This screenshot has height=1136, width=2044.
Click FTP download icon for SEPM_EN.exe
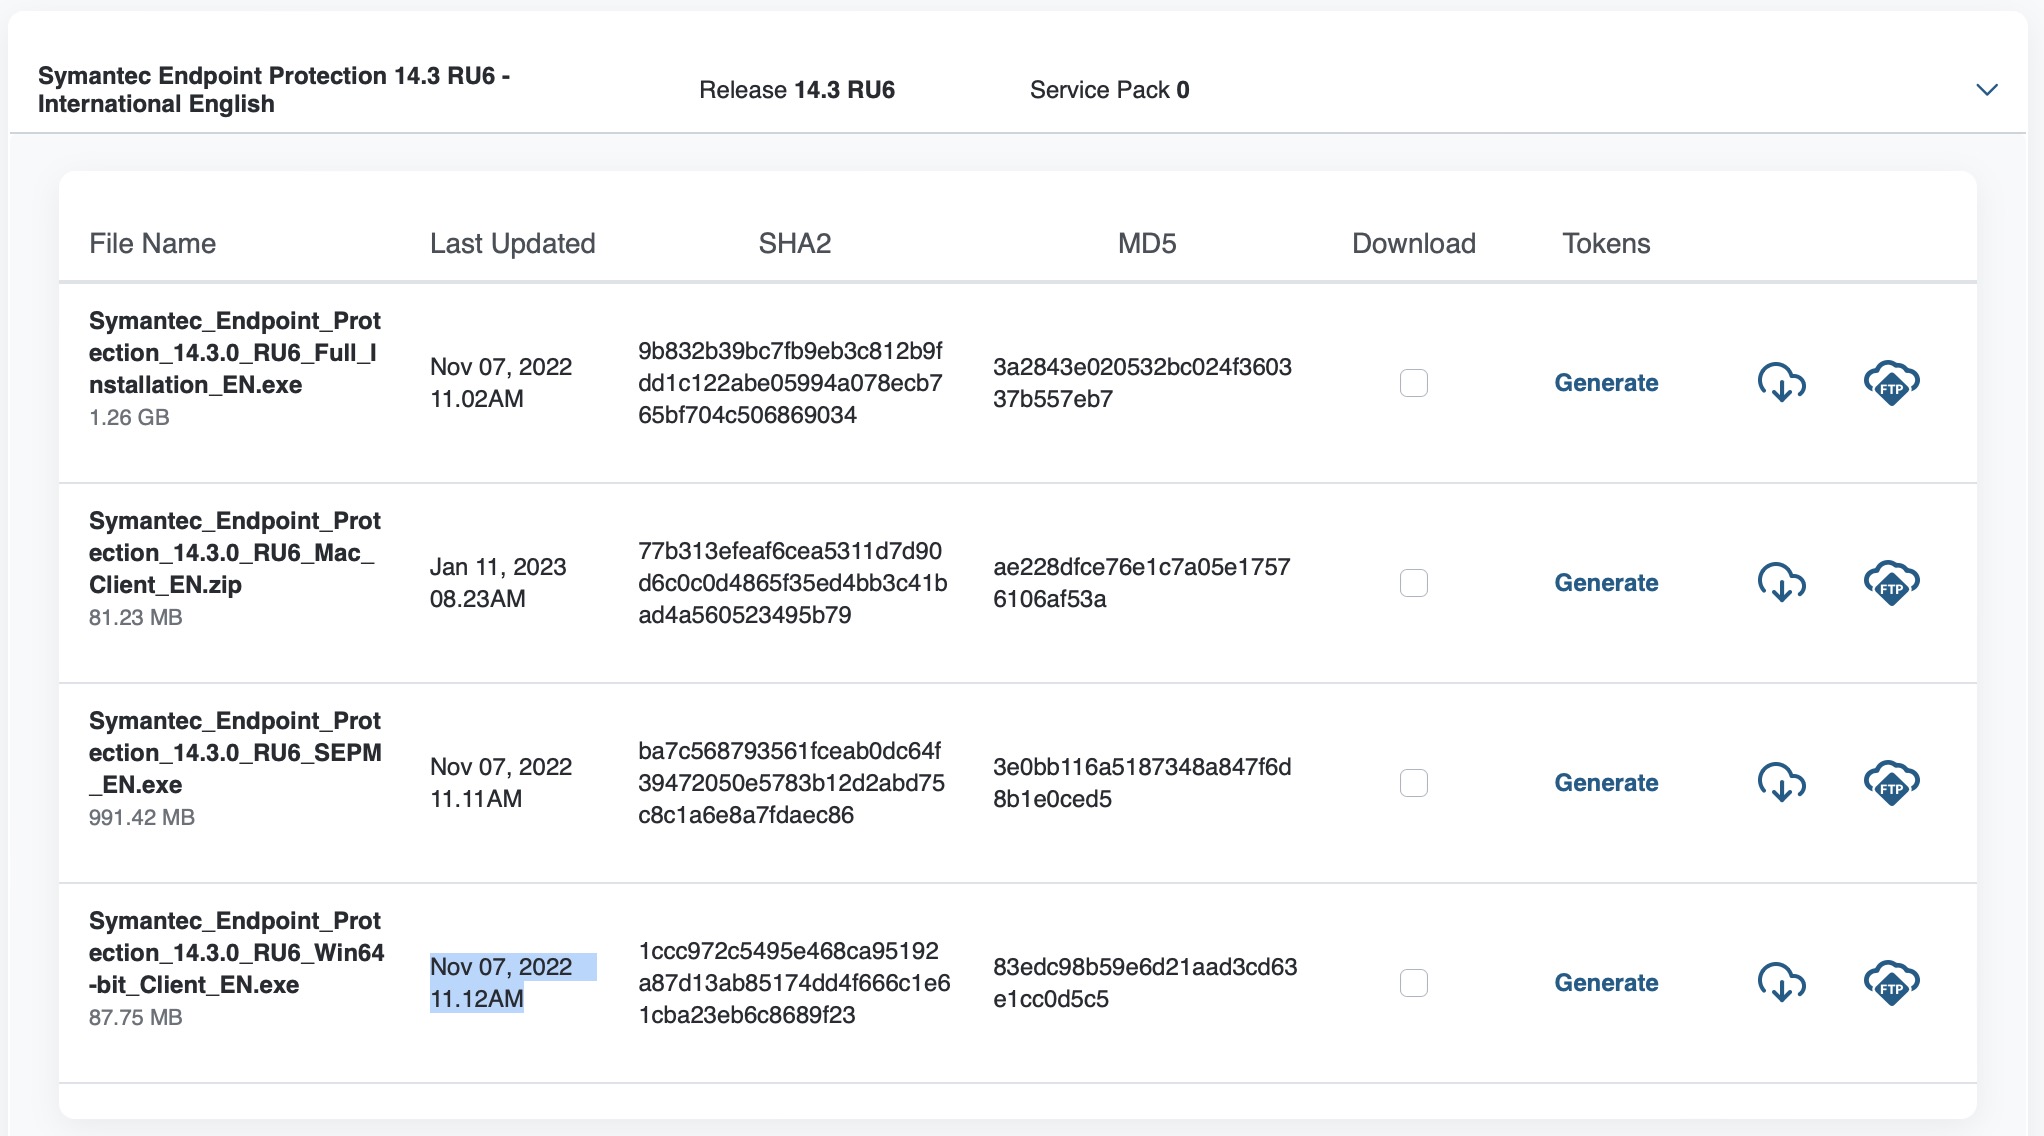[x=1891, y=782]
